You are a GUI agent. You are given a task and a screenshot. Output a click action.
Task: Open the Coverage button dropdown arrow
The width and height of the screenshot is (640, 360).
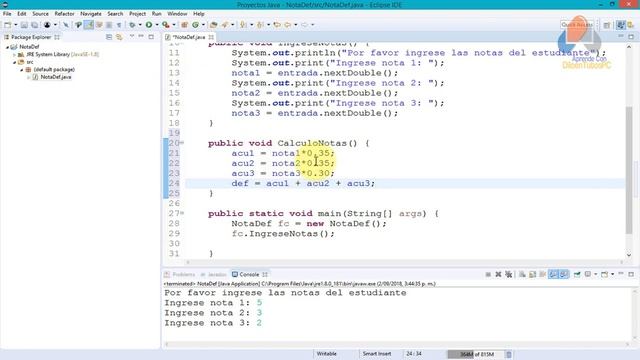pyautogui.click(x=174, y=25)
